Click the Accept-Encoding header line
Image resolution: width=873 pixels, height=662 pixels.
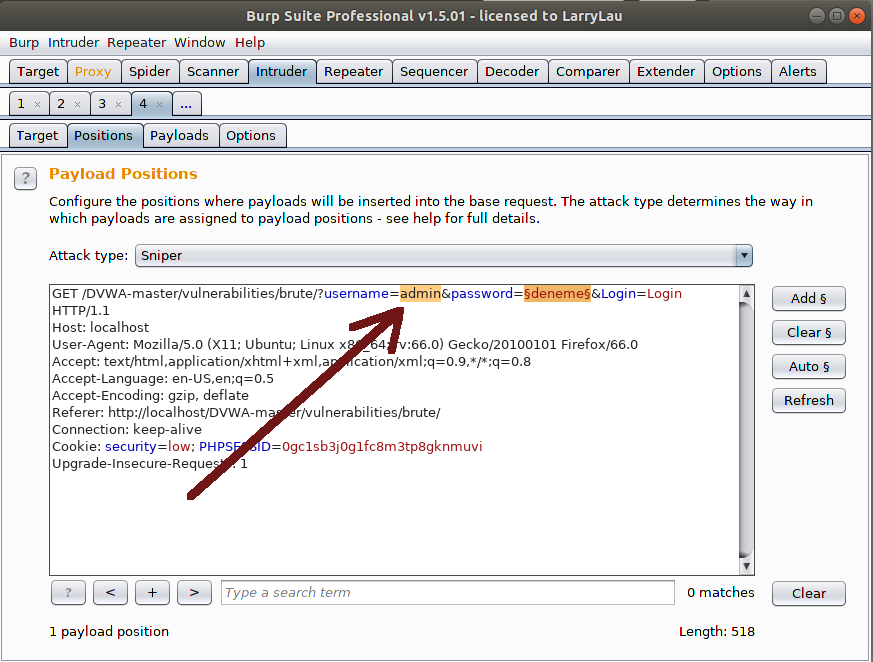tap(150, 395)
